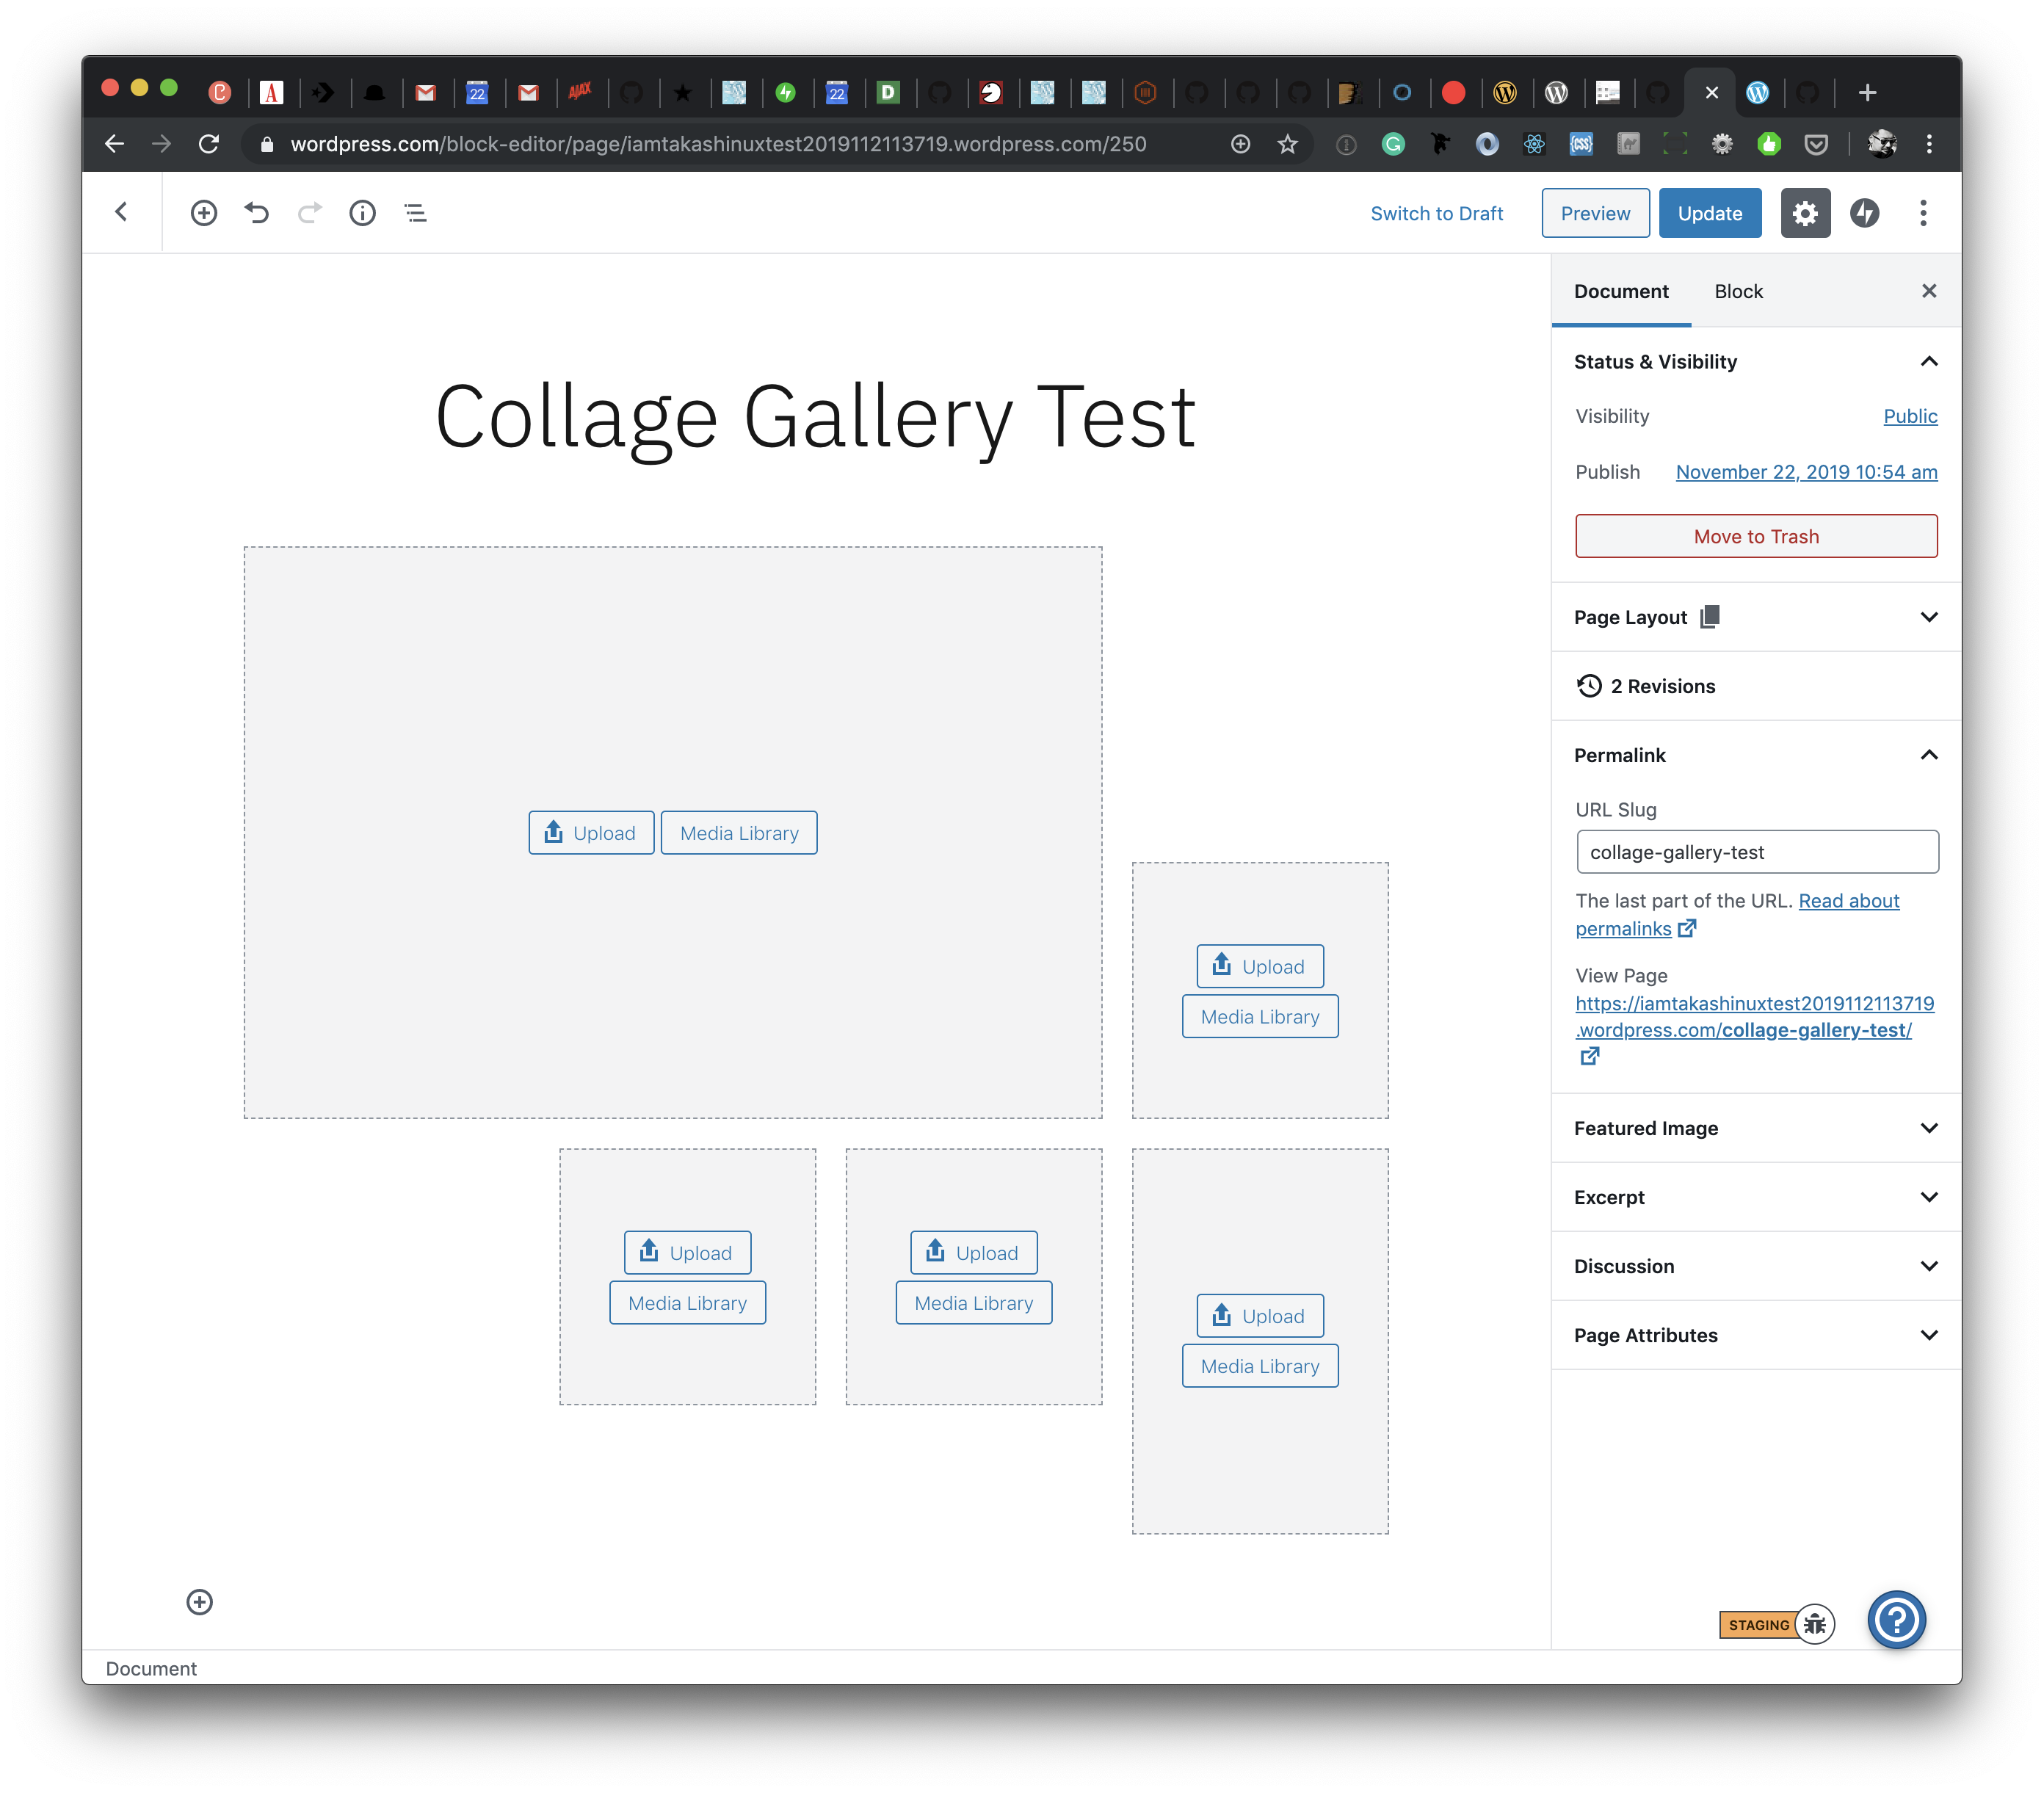Click the blue help question mark icon
This screenshot has height=1793, width=2044.
(x=1896, y=1620)
